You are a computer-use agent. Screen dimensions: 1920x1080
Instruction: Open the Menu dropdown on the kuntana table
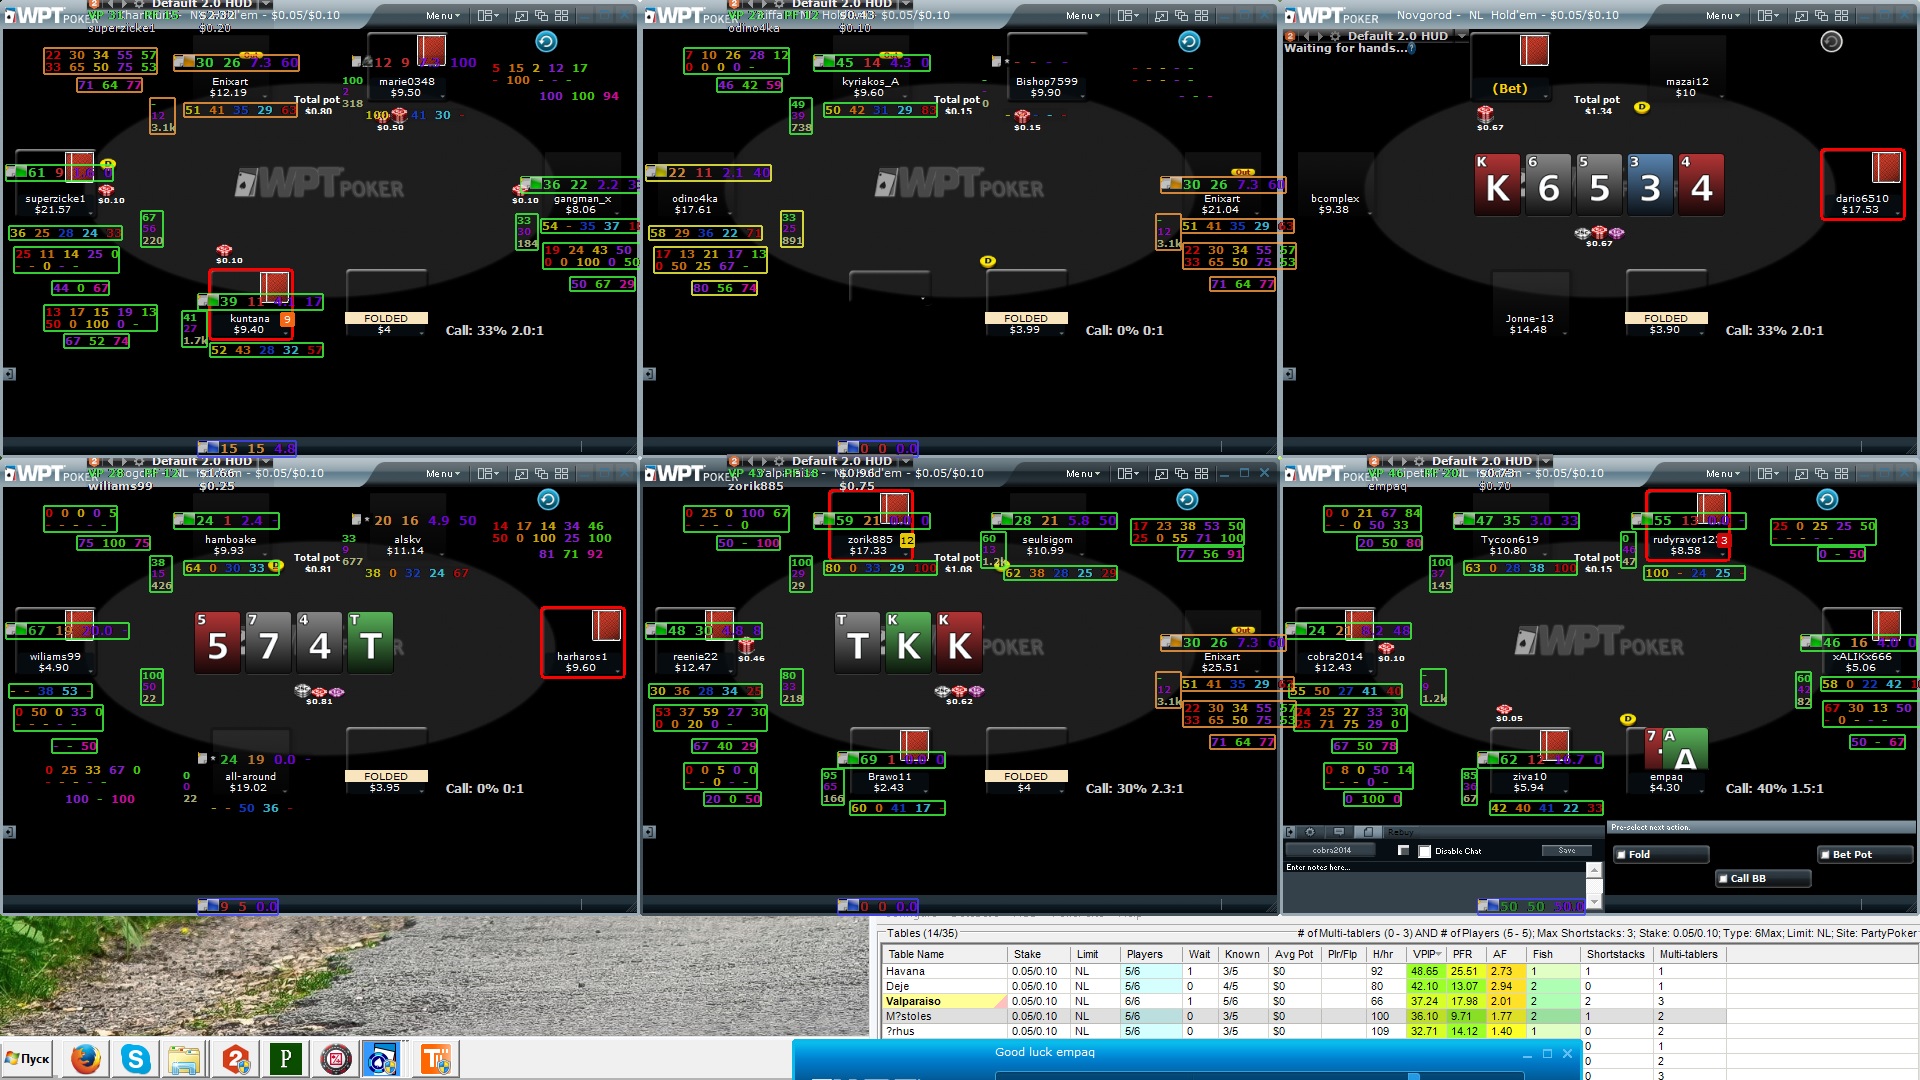tap(442, 16)
